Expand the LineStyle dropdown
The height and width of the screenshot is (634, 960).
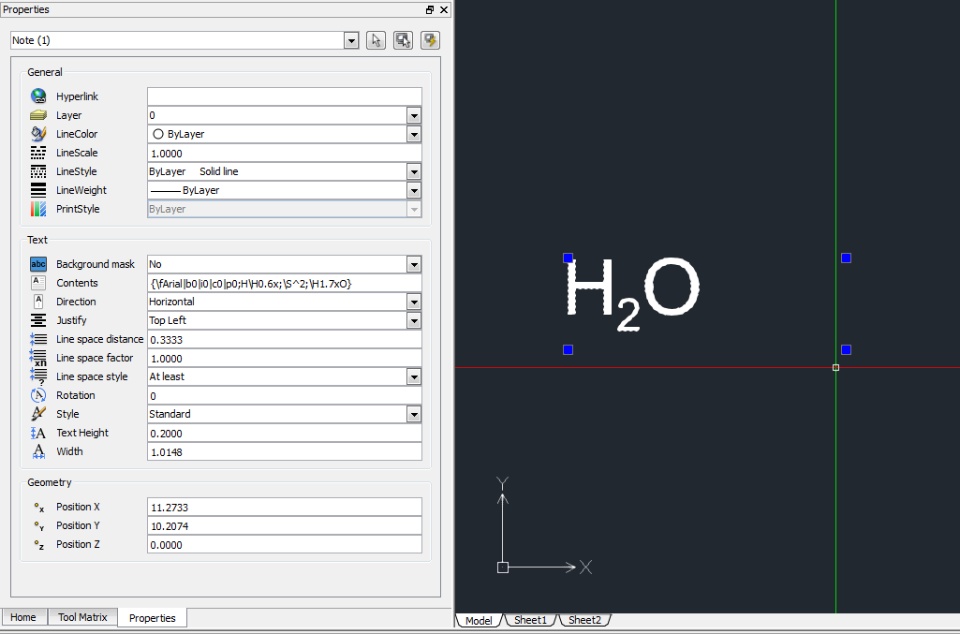click(x=414, y=171)
